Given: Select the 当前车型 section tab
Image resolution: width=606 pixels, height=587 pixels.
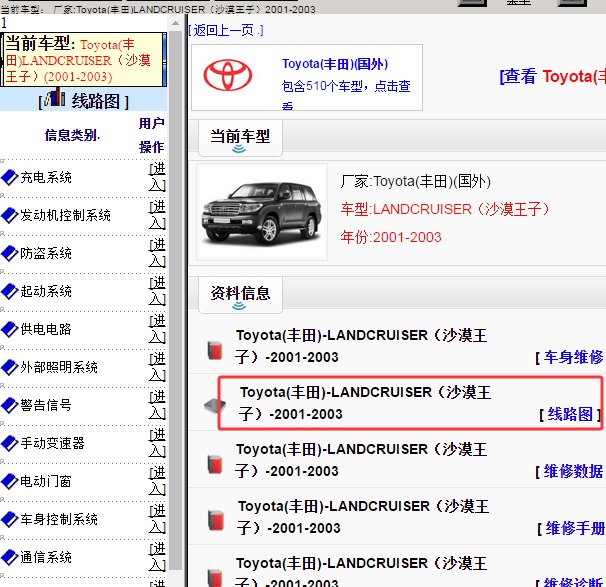Looking at the screenshot, I should 240,138.
